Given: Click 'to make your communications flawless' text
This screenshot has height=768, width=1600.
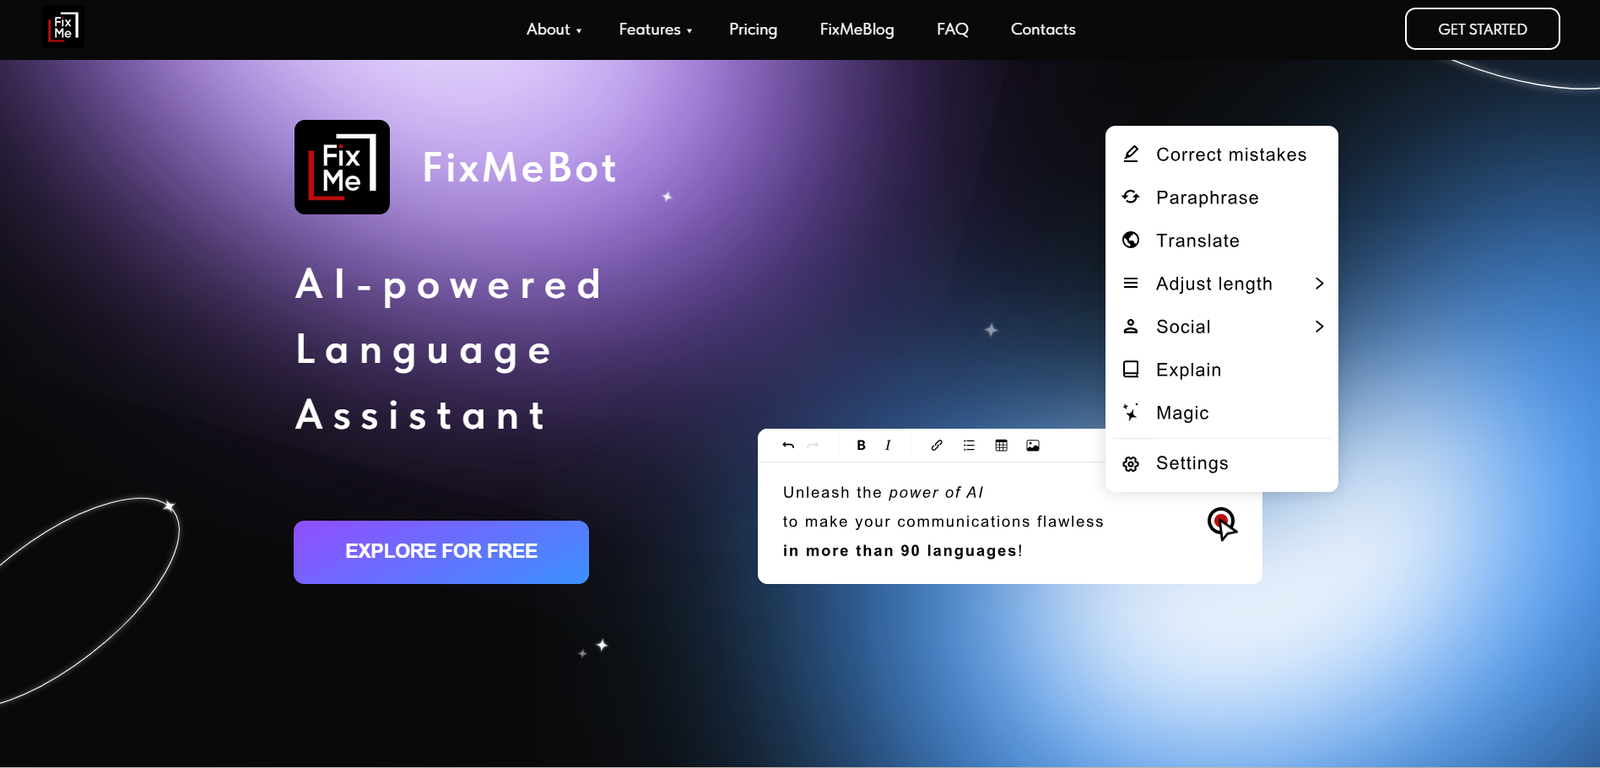Looking at the screenshot, I should tap(943, 521).
